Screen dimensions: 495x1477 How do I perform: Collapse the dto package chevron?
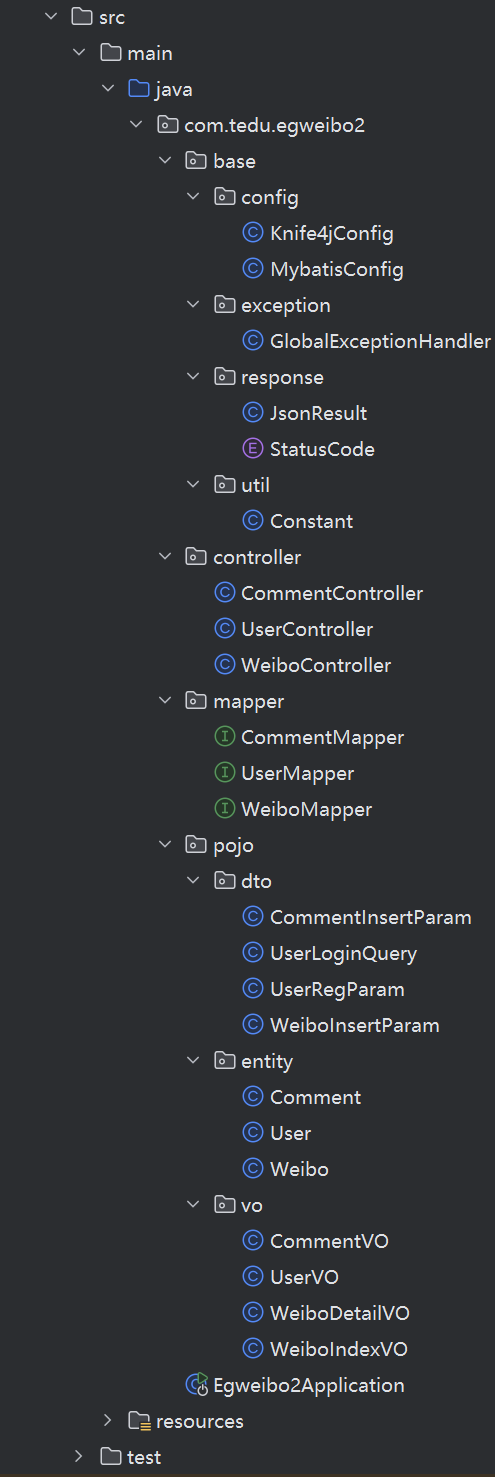(x=194, y=881)
